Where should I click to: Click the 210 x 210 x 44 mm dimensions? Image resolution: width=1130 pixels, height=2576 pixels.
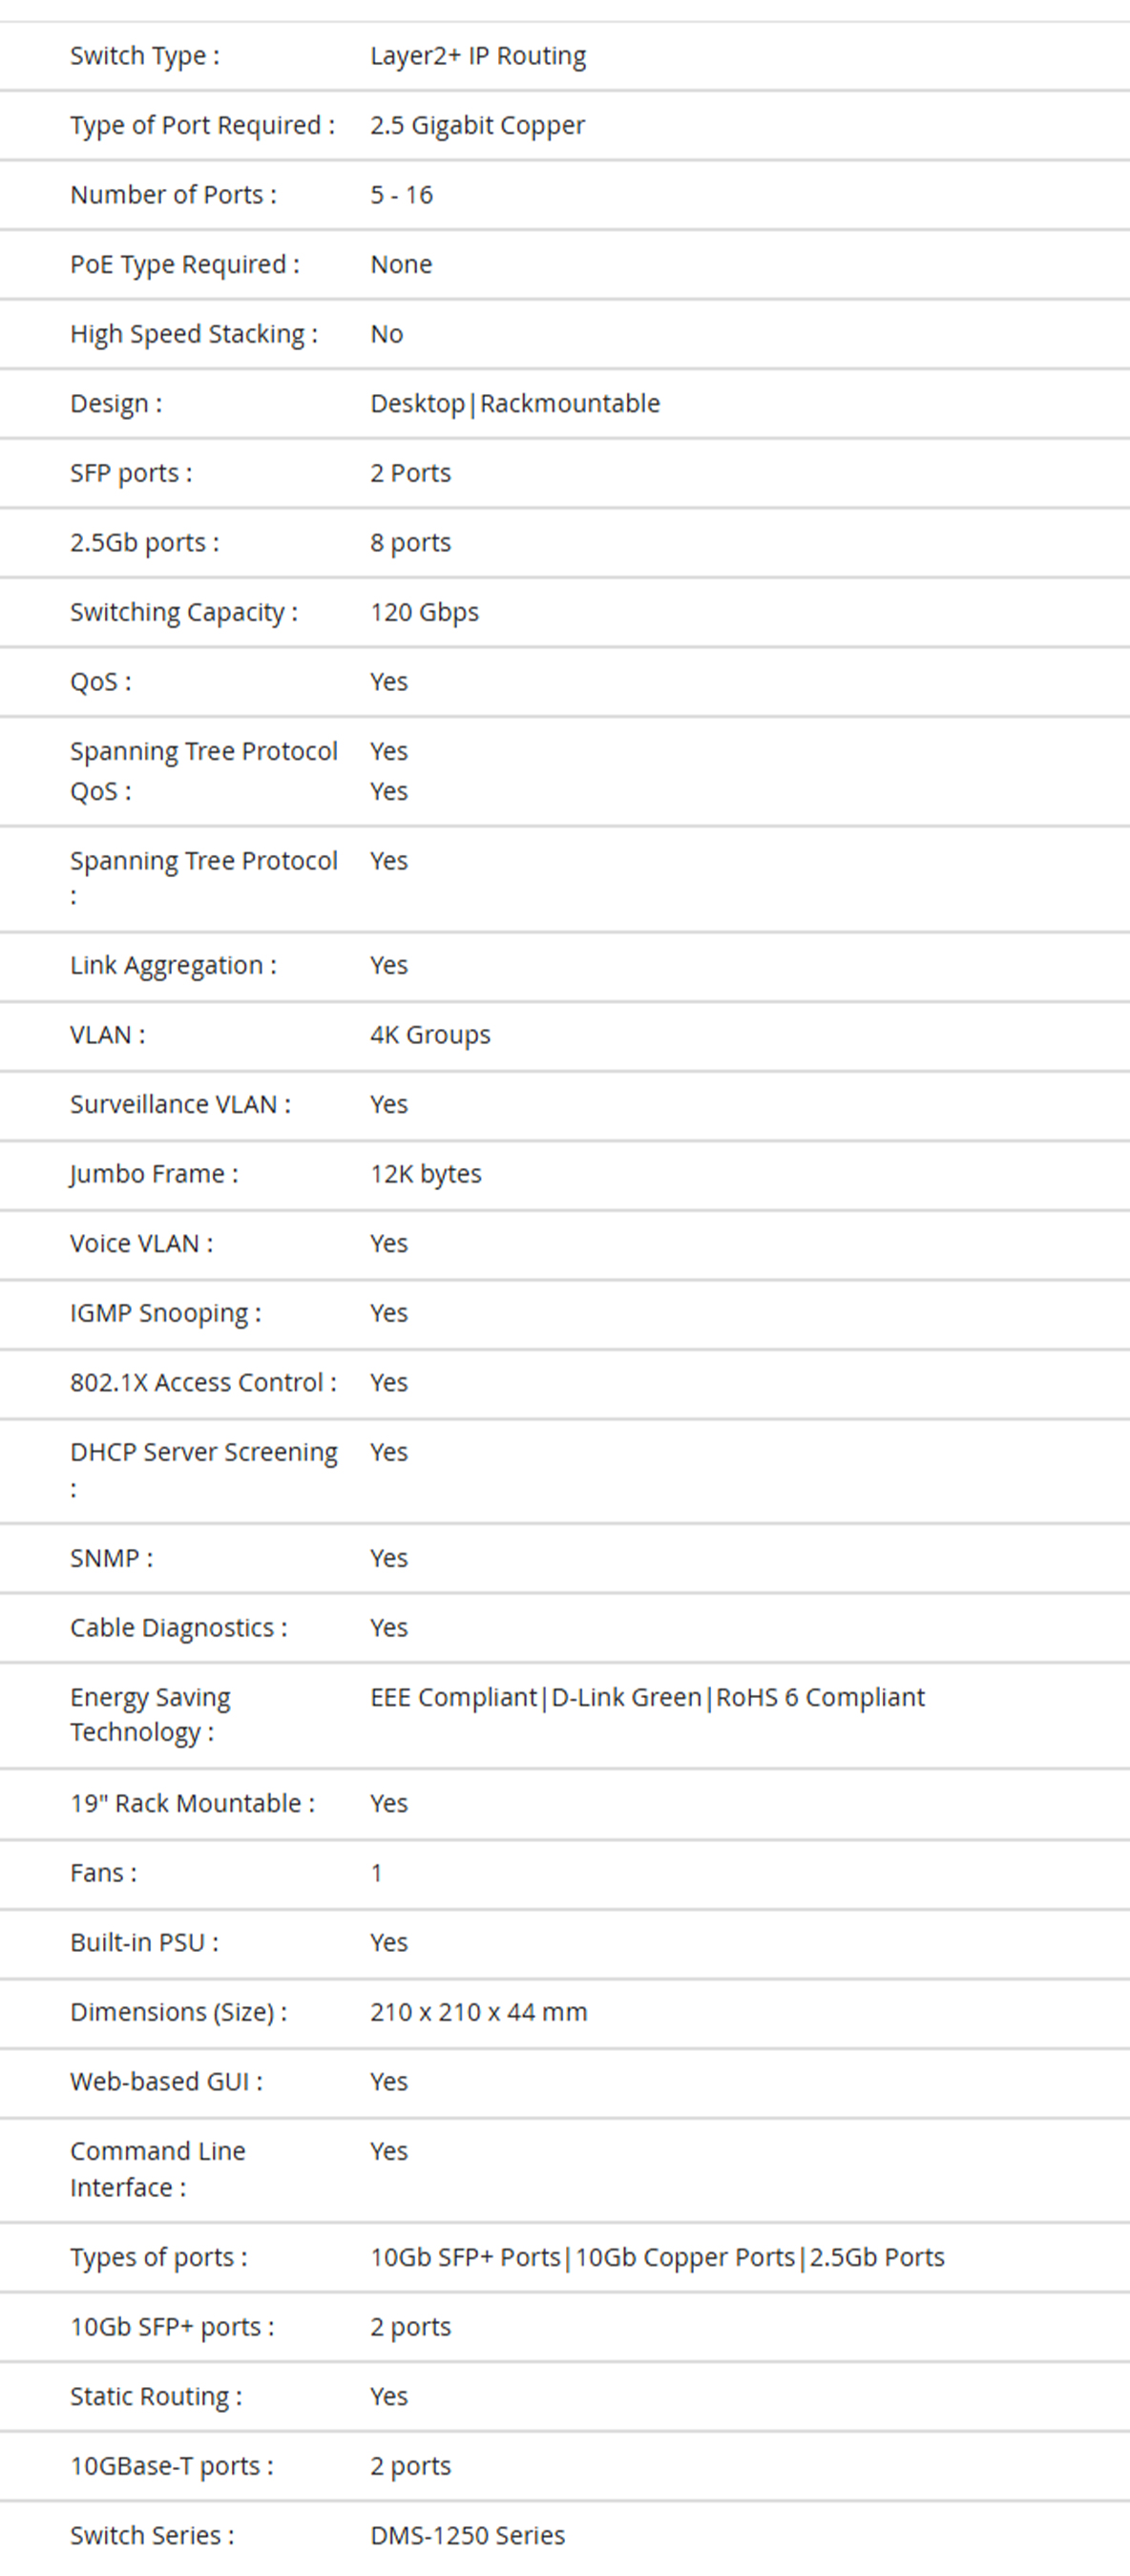point(478,2012)
